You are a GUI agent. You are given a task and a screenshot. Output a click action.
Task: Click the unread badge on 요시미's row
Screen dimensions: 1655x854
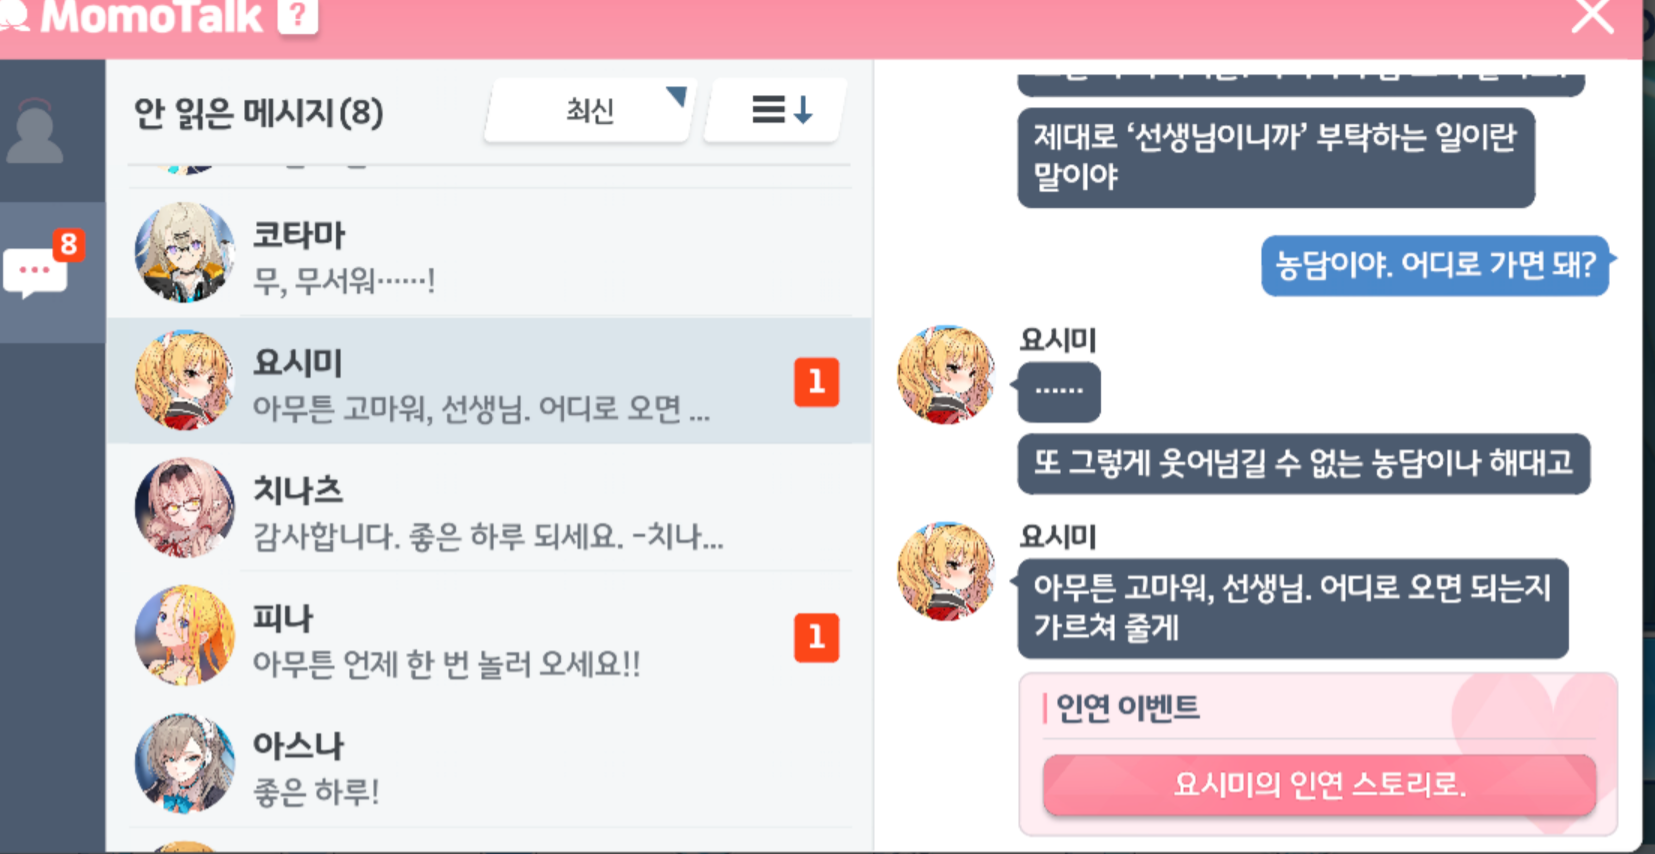point(816,382)
